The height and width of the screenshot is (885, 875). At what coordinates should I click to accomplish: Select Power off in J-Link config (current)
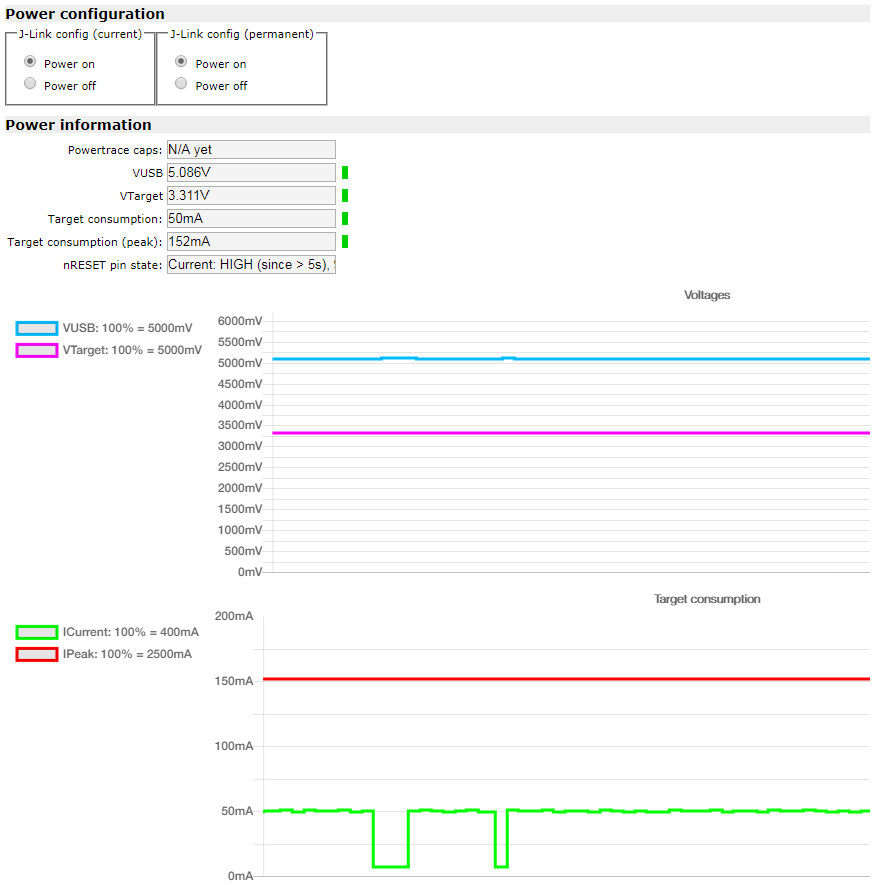[x=30, y=84]
